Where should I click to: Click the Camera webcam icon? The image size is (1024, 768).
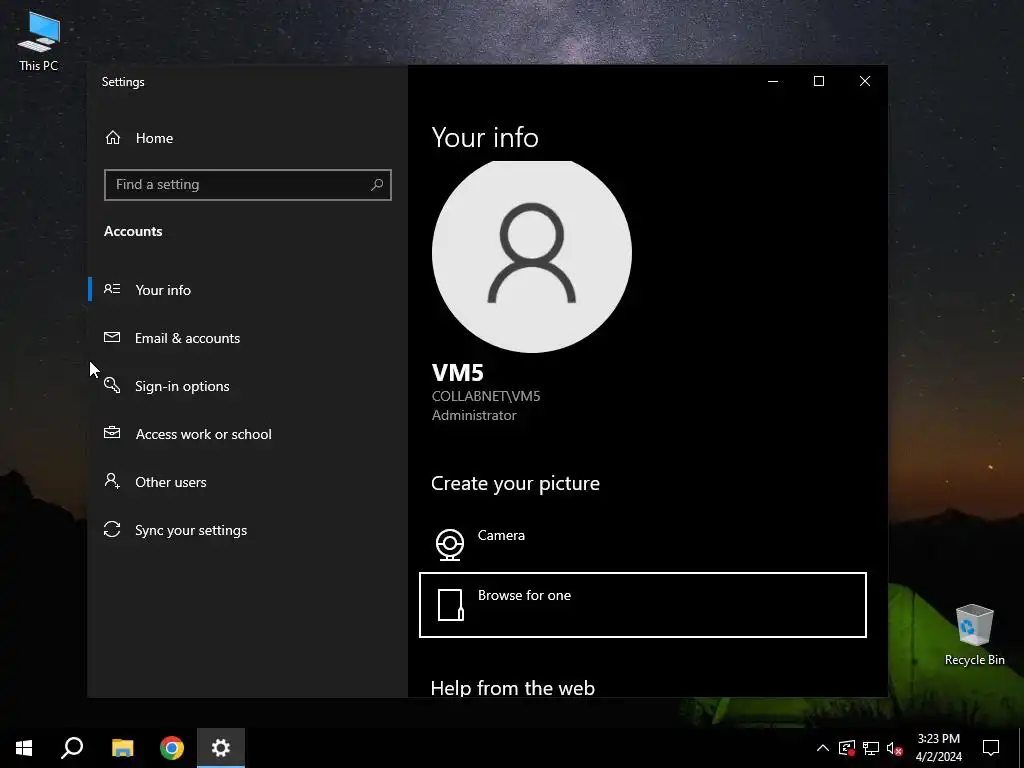(450, 545)
